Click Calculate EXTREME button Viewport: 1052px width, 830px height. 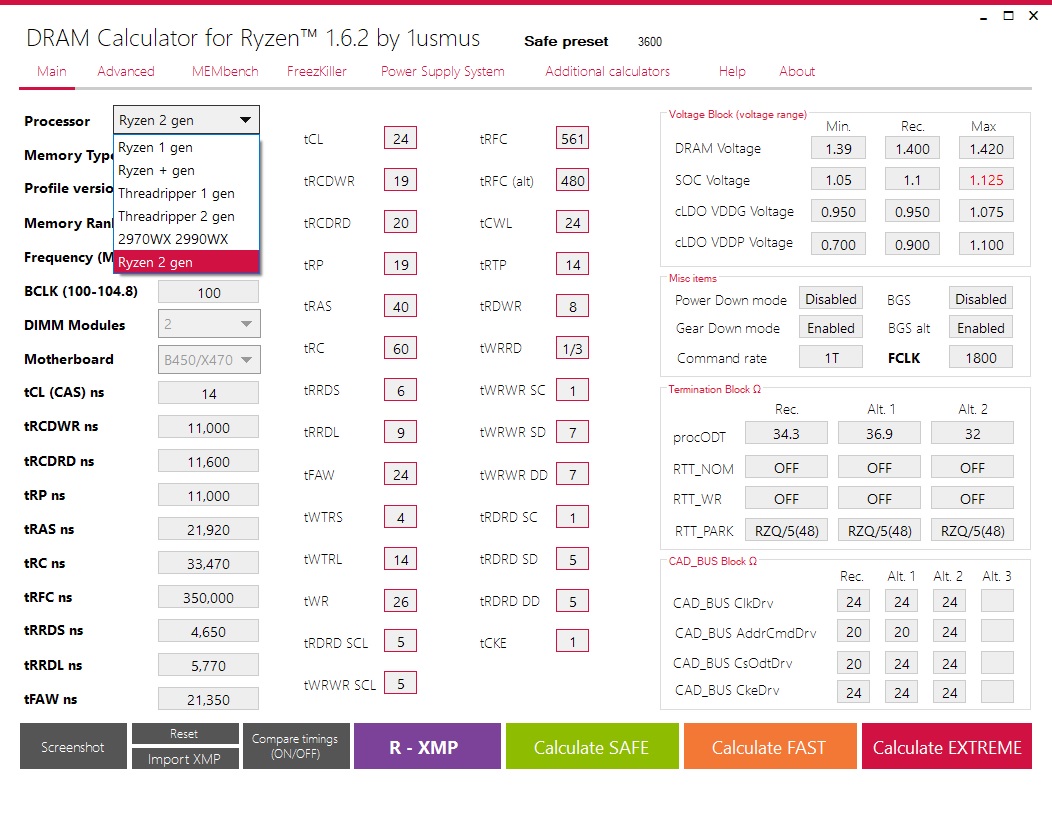(947, 746)
